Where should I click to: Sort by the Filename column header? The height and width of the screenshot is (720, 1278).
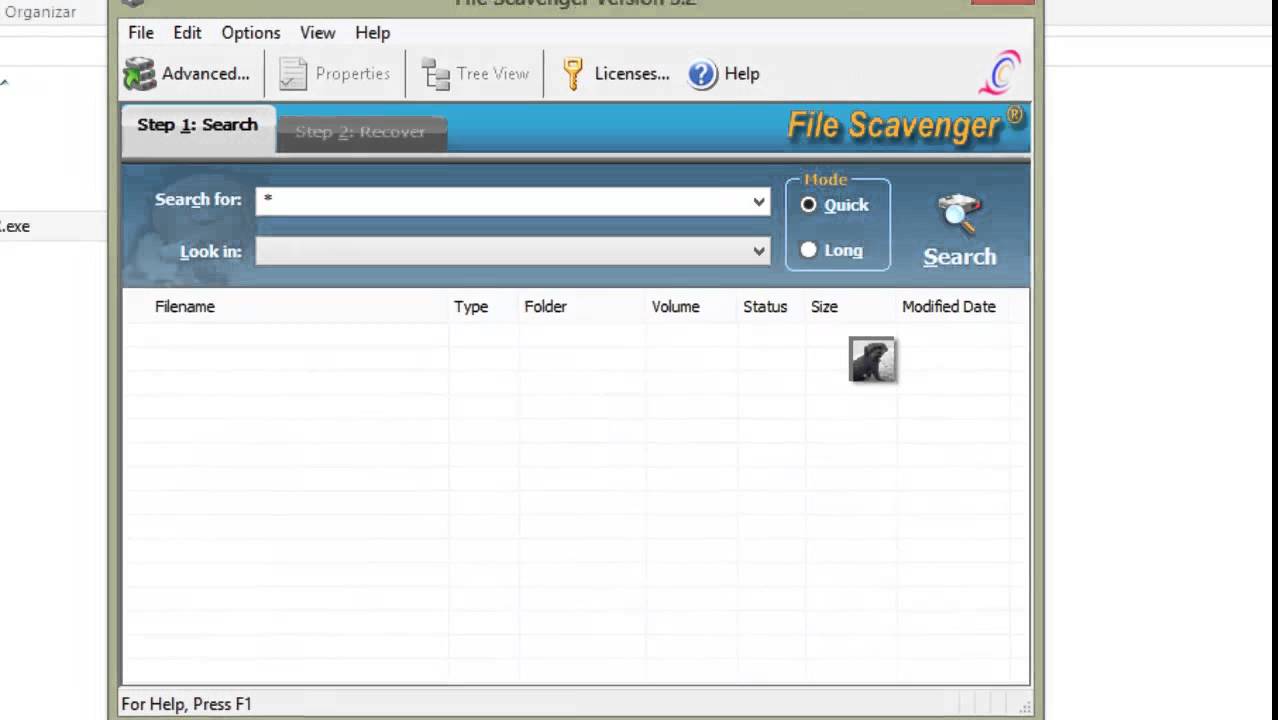185,307
